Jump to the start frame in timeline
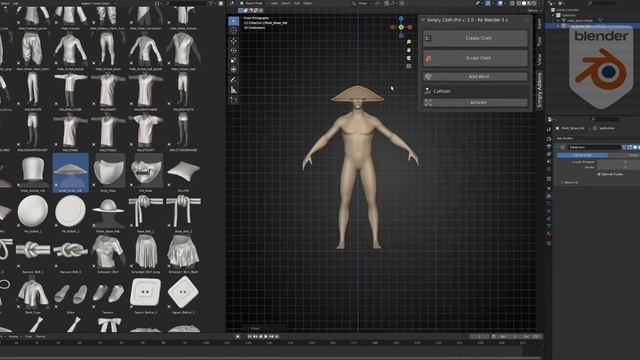This screenshot has width=640, height=360. coord(249,336)
